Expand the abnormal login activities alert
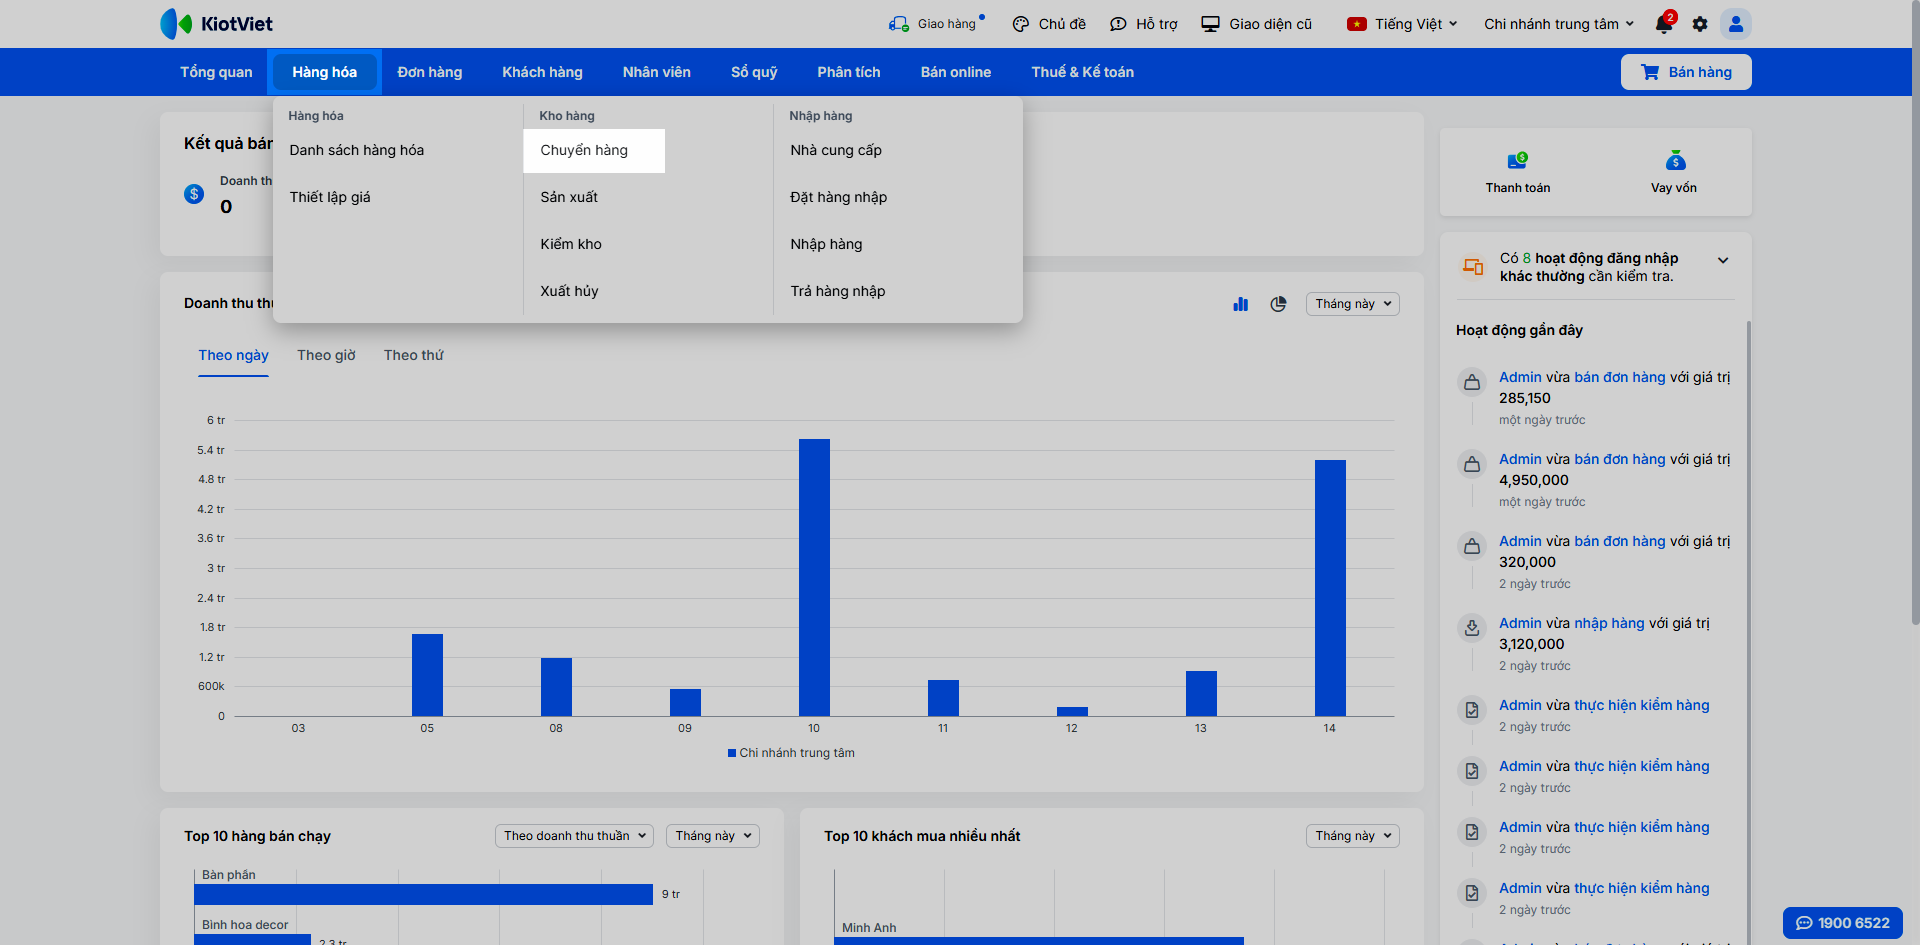This screenshot has height=945, width=1920. (1723, 260)
